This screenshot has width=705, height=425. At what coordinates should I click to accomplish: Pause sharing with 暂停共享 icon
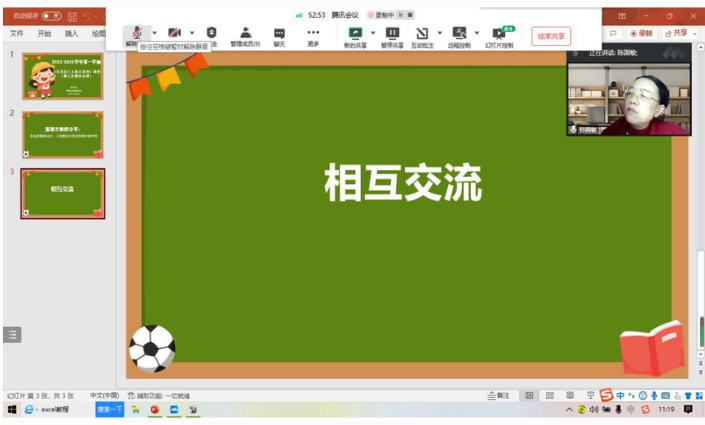pyautogui.click(x=392, y=34)
